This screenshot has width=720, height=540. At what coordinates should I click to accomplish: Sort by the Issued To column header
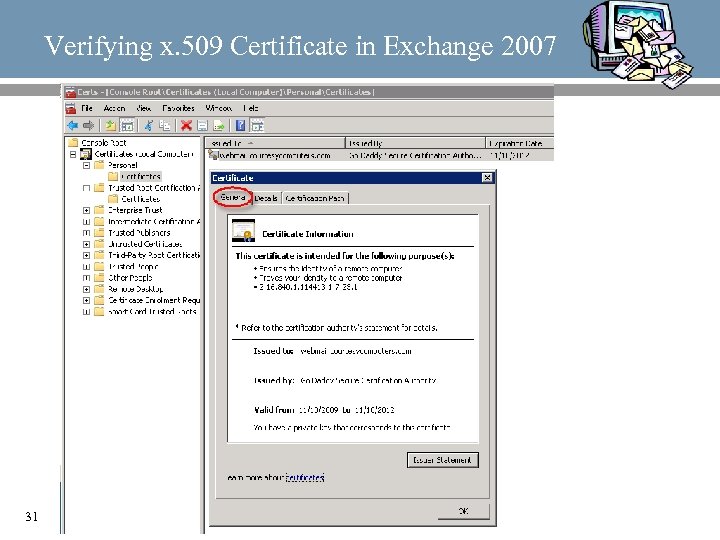pyautogui.click(x=275, y=143)
